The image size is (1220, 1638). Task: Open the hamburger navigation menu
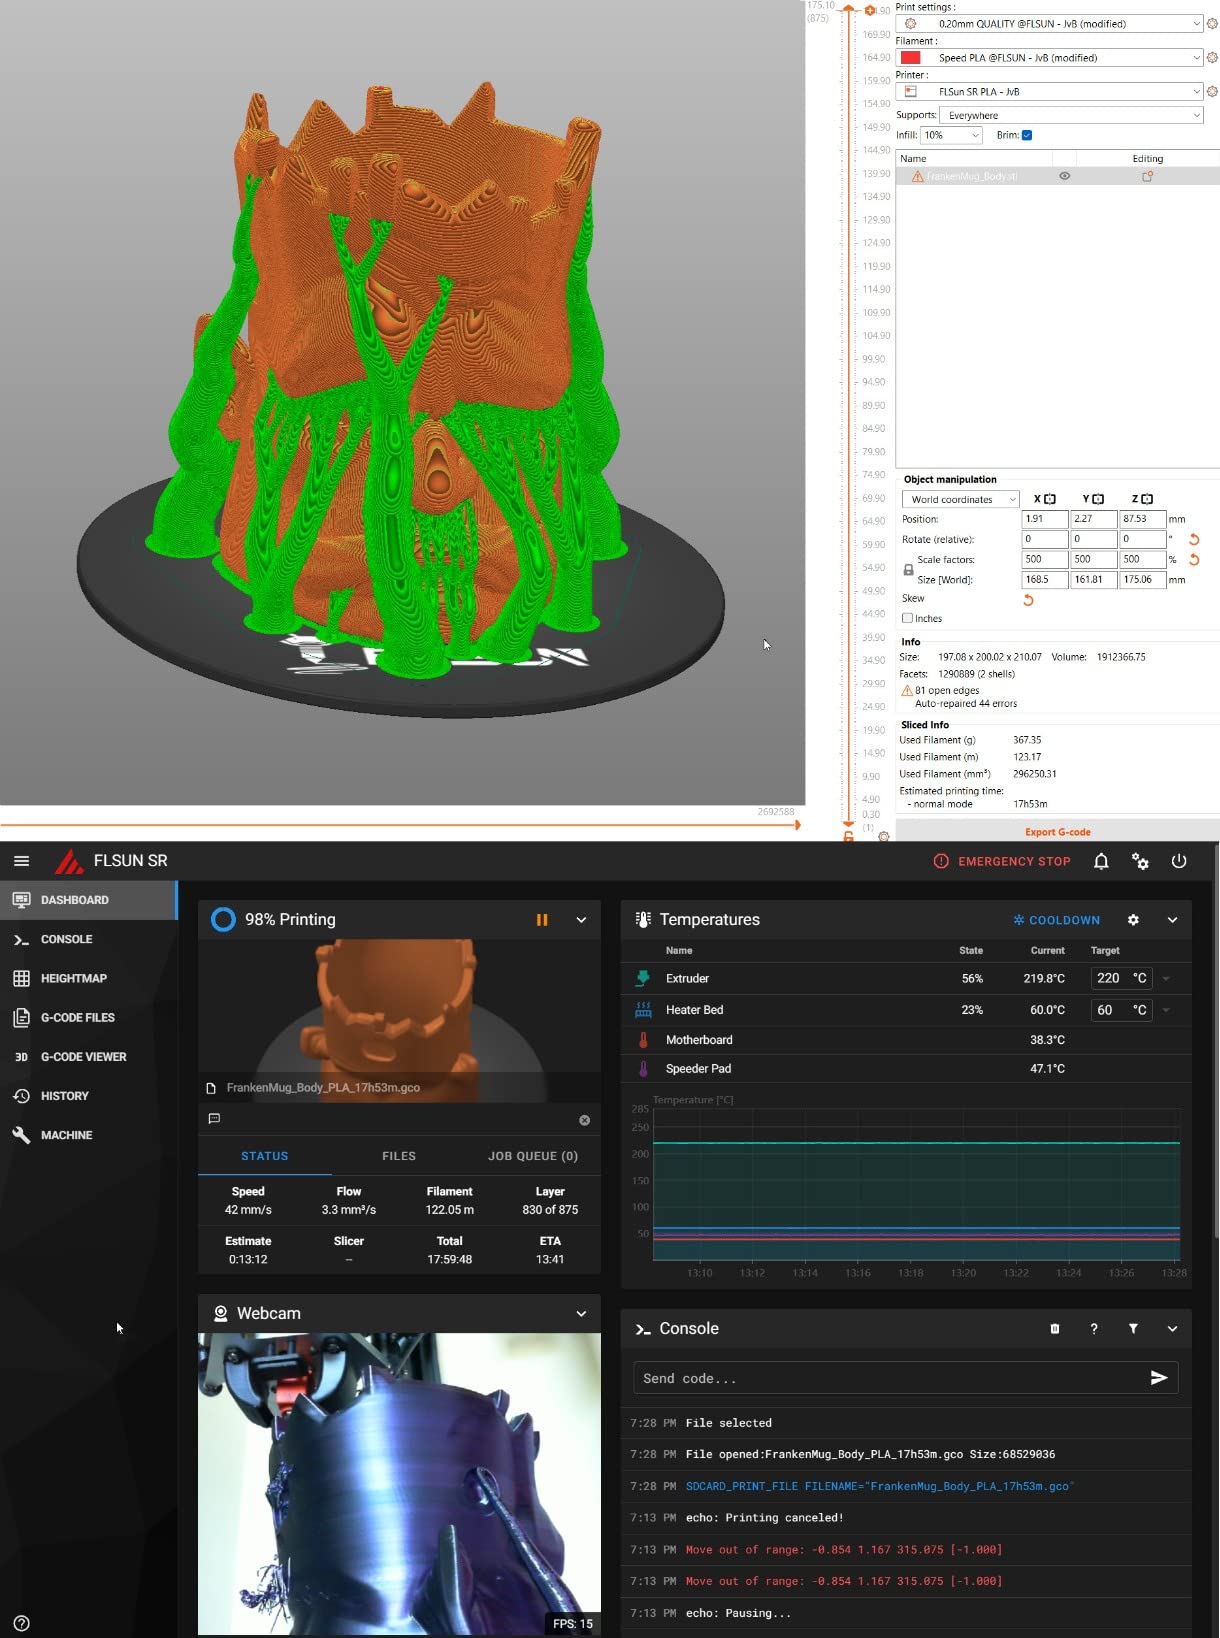coord(22,861)
